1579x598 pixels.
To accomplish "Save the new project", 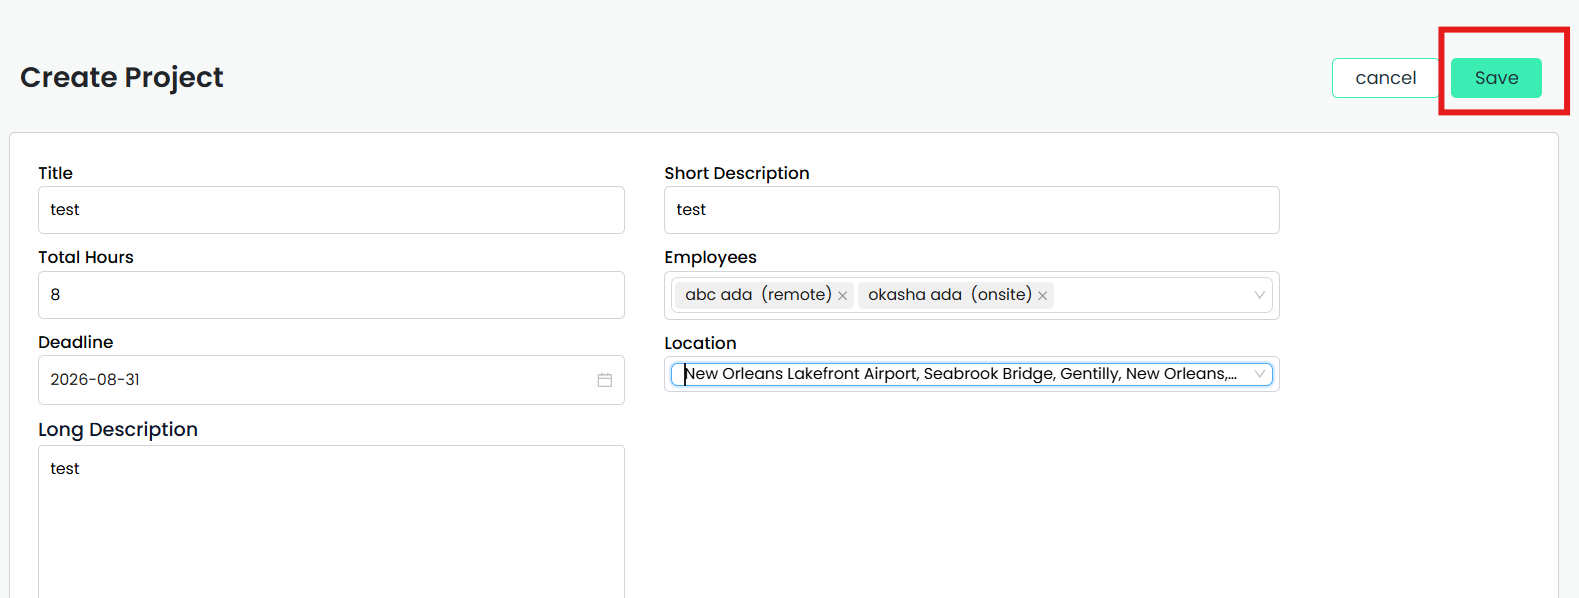I will [1496, 78].
